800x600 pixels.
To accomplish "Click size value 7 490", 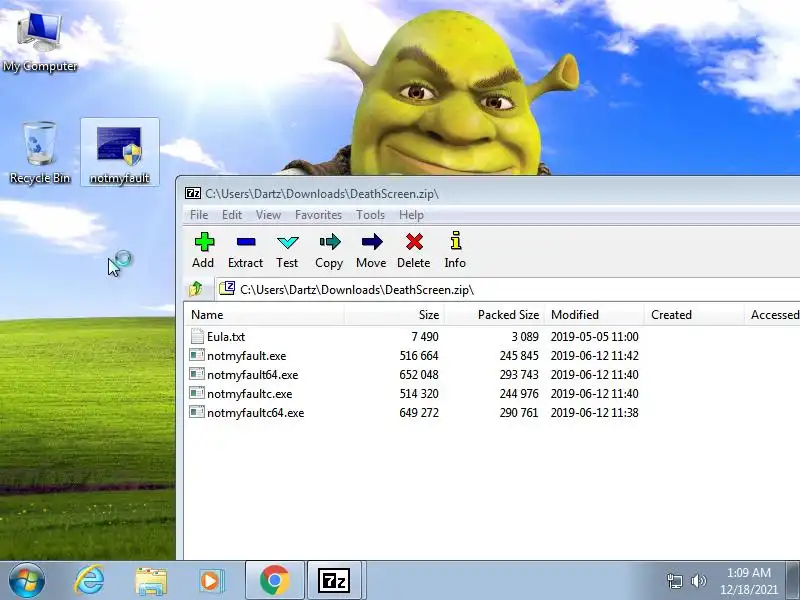I will pos(425,337).
